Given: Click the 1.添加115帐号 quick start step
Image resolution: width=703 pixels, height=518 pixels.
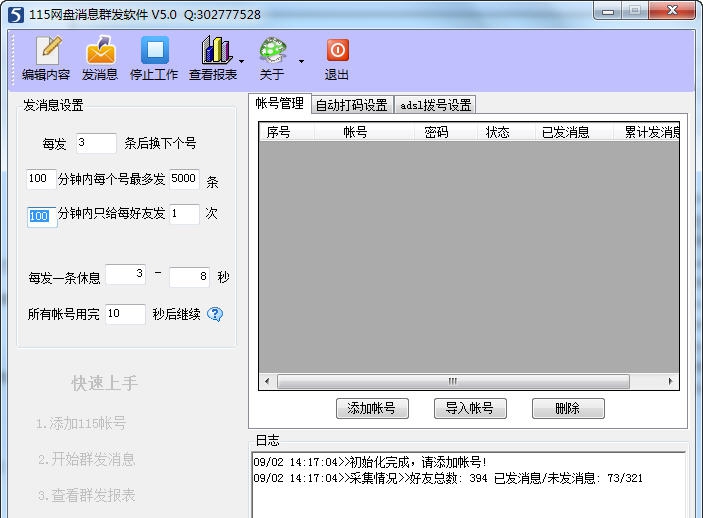Looking at the screenshot, I should 81,423.
